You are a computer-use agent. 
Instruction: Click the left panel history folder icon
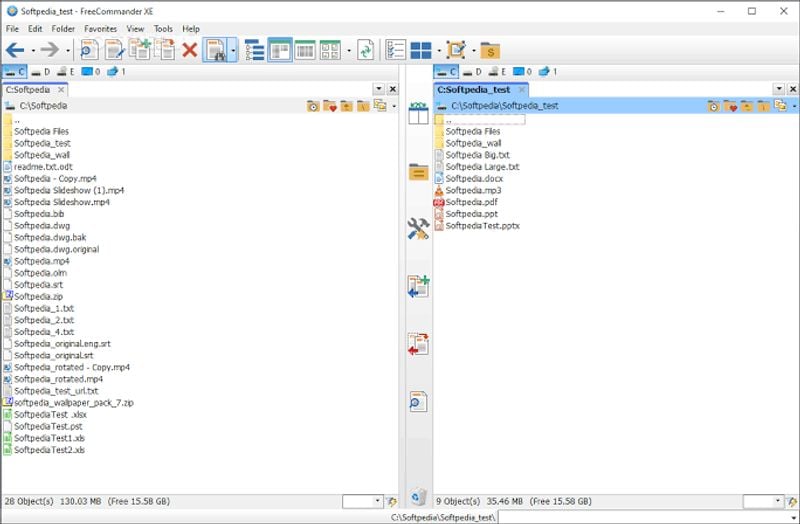click(313, 106)
